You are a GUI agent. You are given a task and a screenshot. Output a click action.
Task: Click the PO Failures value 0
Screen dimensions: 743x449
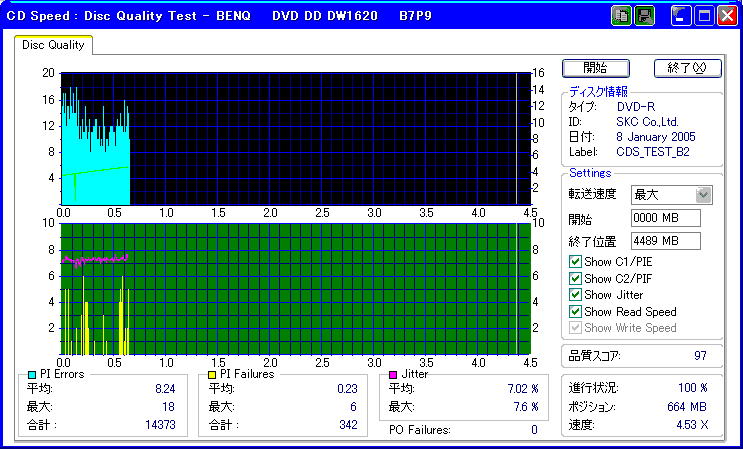(x=534, y=430)
